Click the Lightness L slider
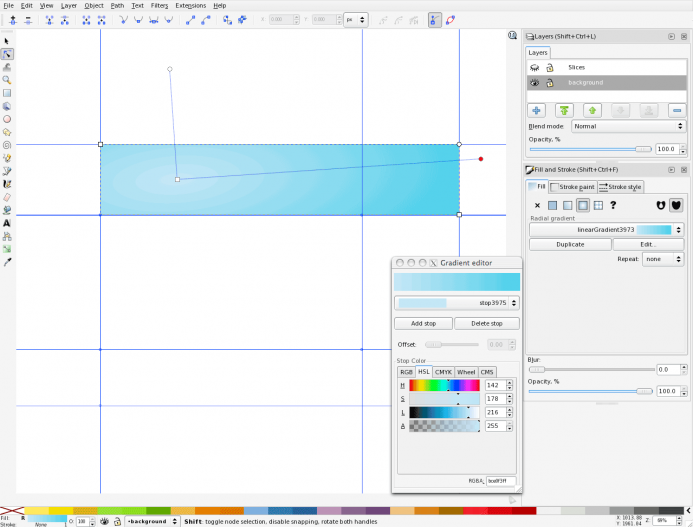Viewport: 693px width, 527px height. 444,412
